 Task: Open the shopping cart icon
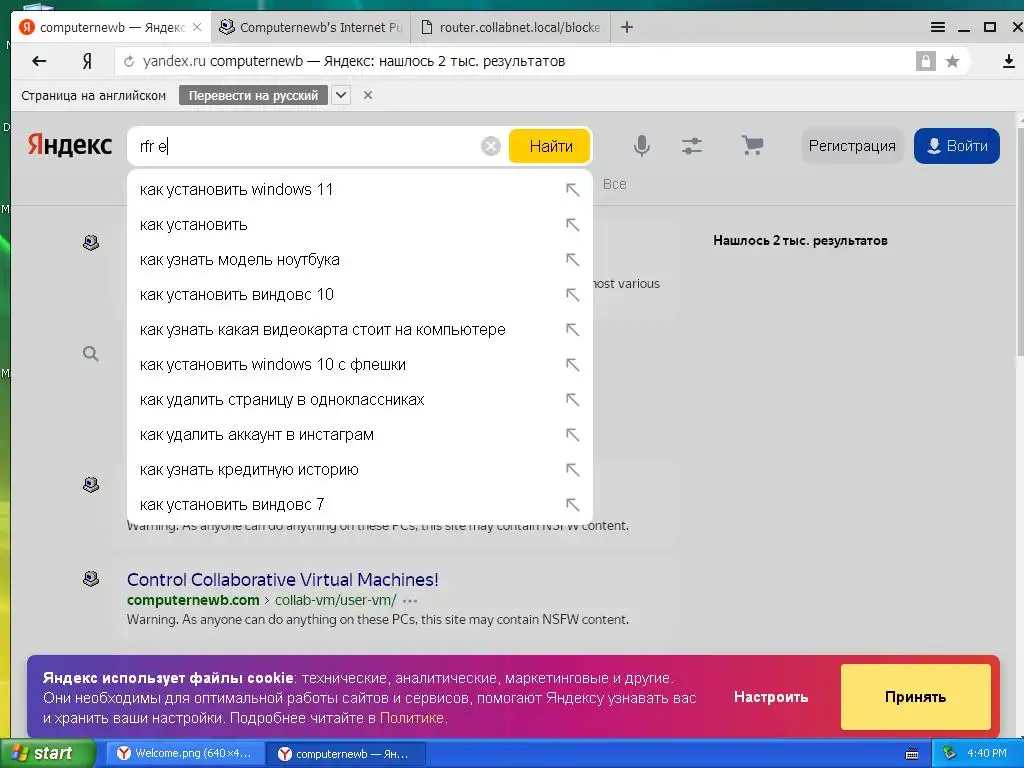click(752, 145)
